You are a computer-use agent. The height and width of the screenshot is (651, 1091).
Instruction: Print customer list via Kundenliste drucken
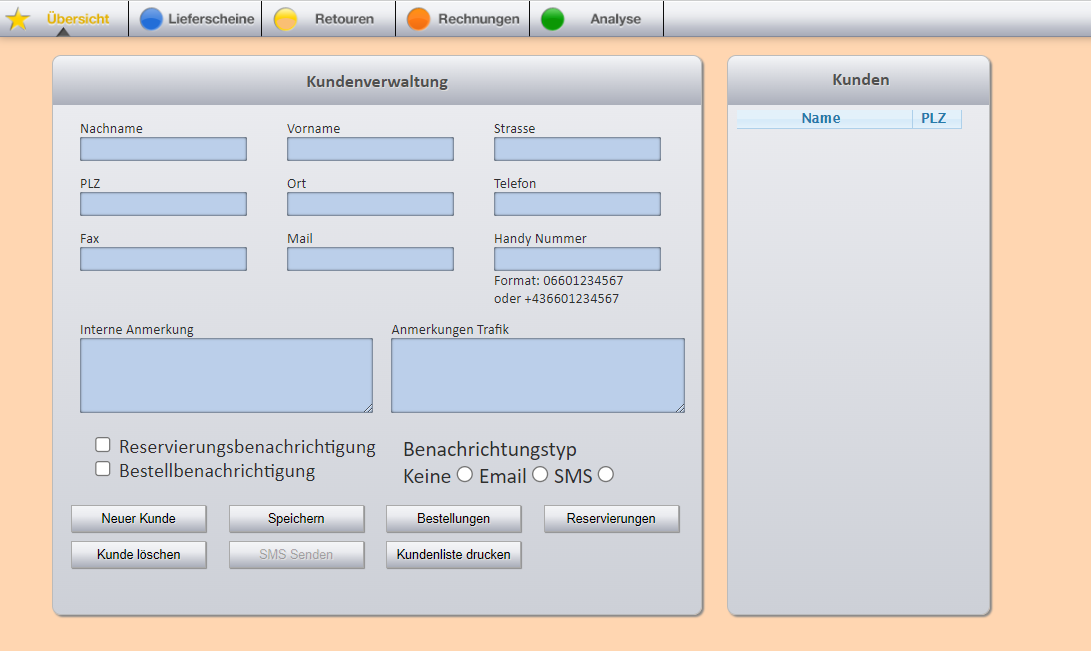tap(453, 555)
